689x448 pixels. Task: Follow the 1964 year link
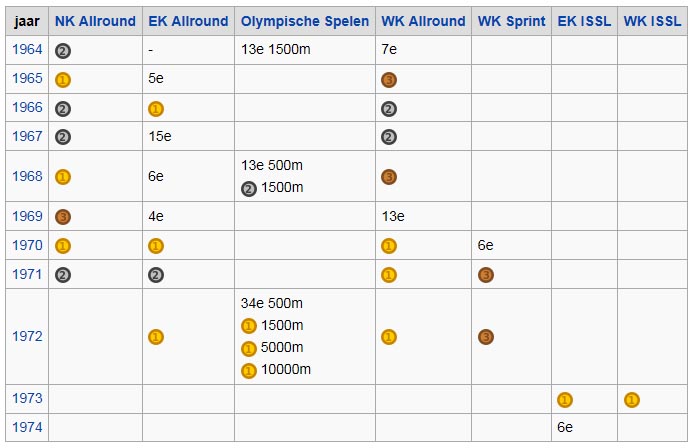pyautogui.click(x=27, y=49)
